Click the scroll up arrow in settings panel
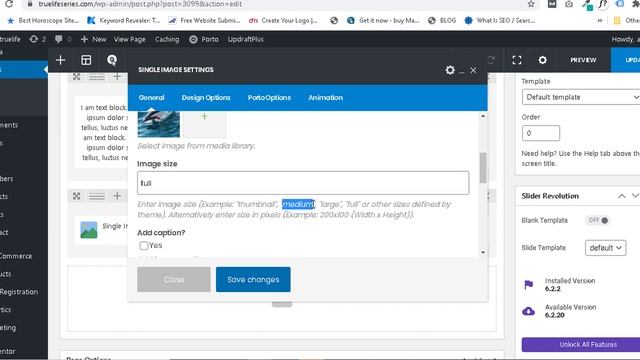 coord(483,116)
